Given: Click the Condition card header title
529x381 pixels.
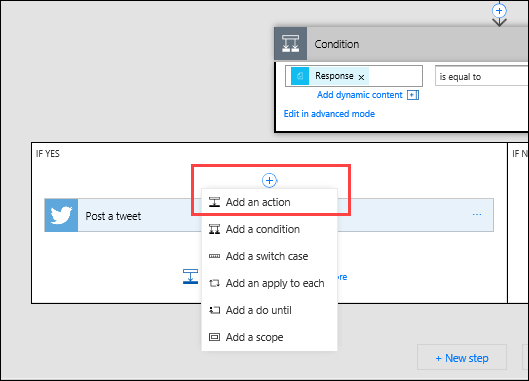Looking at the screenshot, I should click(337, 44).
